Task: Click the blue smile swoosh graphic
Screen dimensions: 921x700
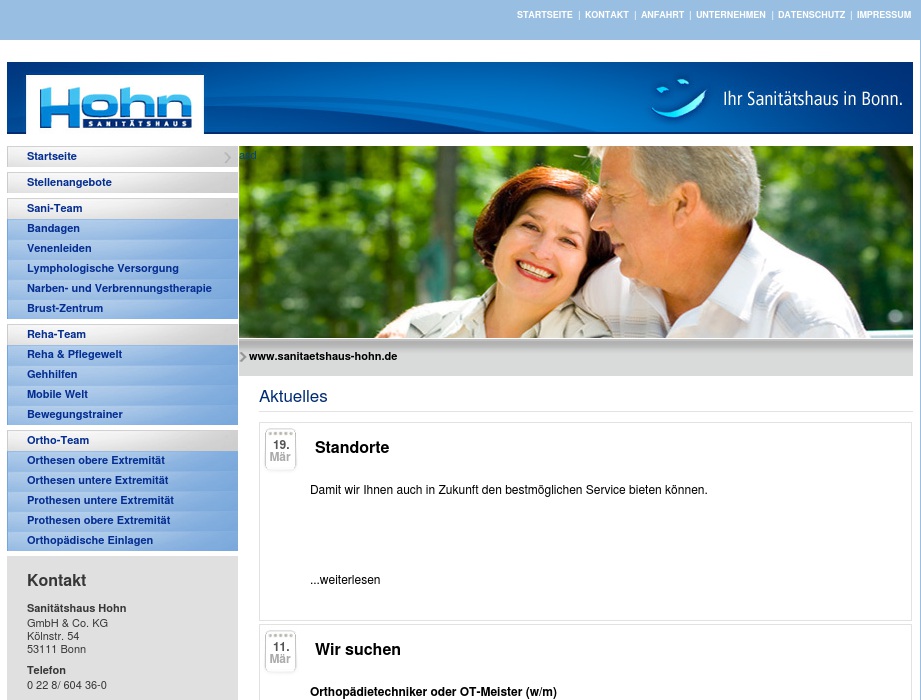Action: pyautogui.click(x=676, y=100)
